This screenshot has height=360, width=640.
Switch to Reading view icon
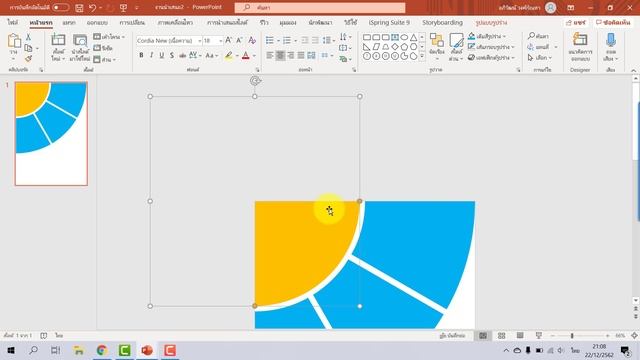coord(520,336)
